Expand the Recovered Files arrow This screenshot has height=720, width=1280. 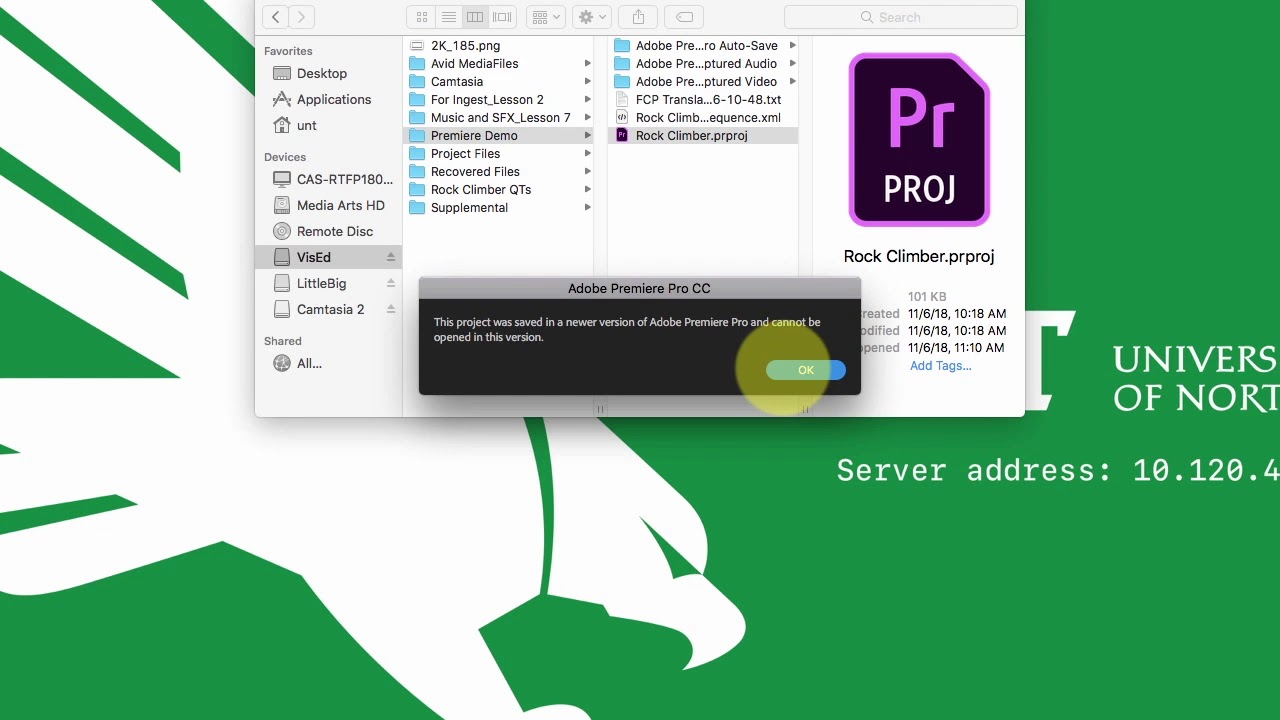[588, 171]
